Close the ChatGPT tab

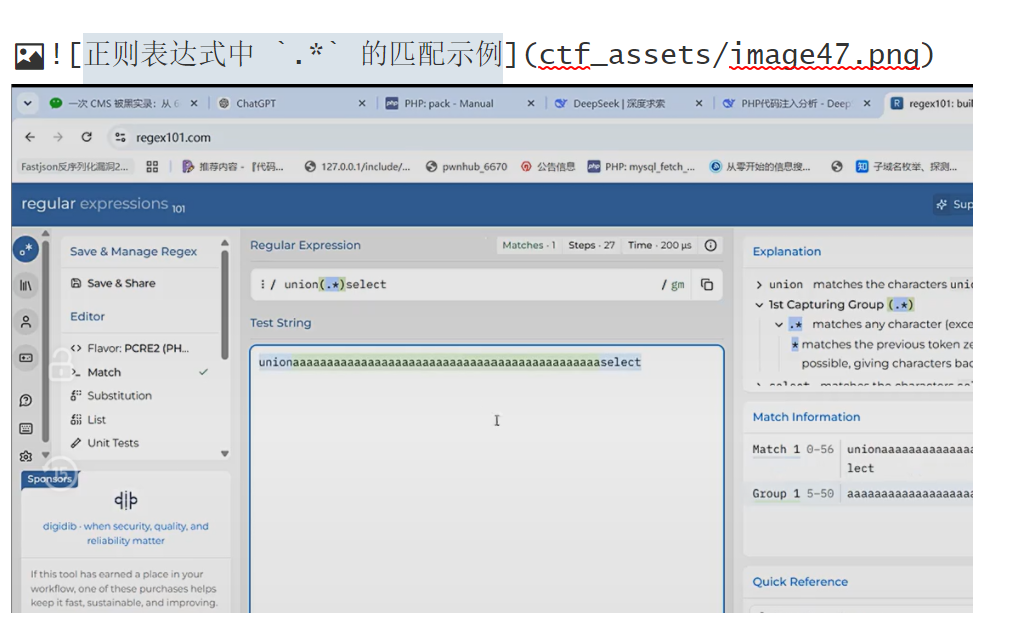[x=362, y=103]
